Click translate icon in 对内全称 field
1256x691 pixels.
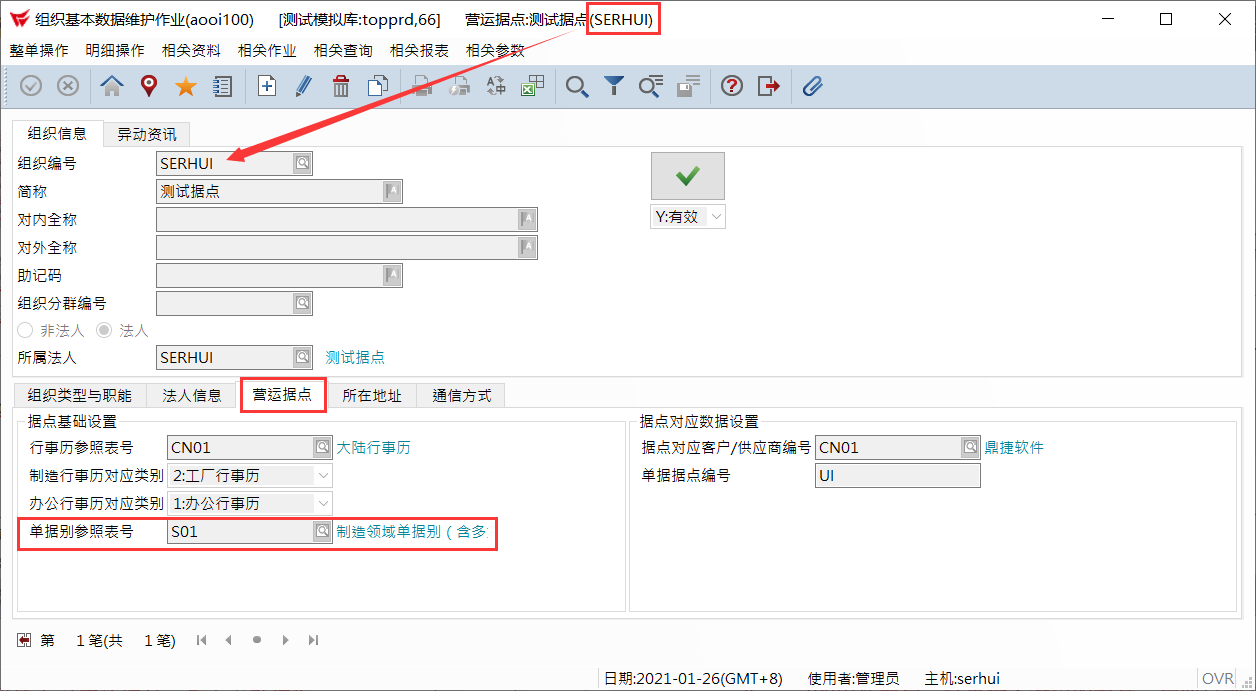tap(527, 219)
